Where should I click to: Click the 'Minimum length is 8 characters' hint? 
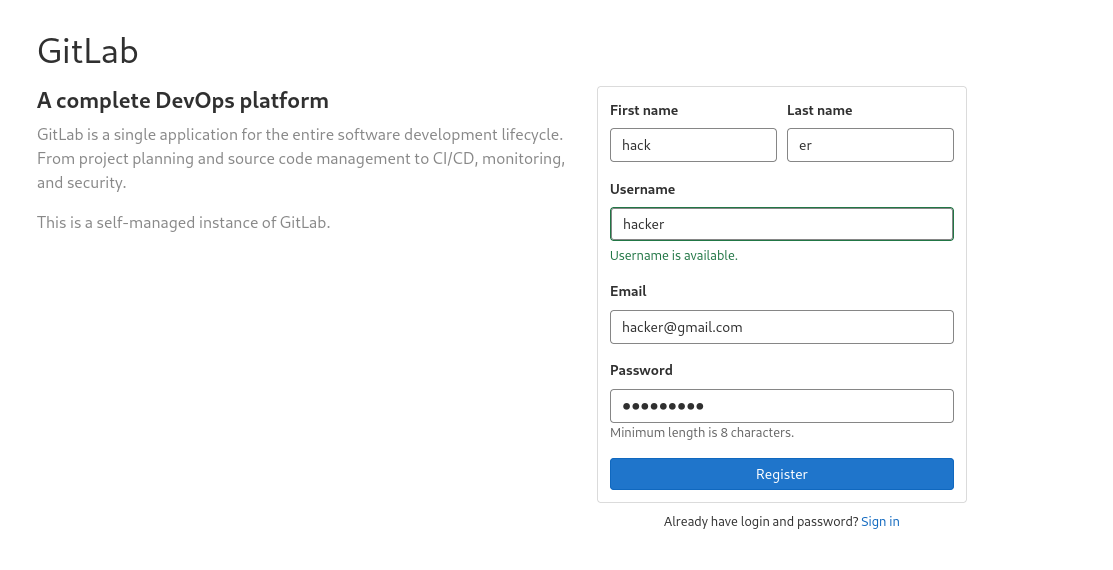(702, 433)
